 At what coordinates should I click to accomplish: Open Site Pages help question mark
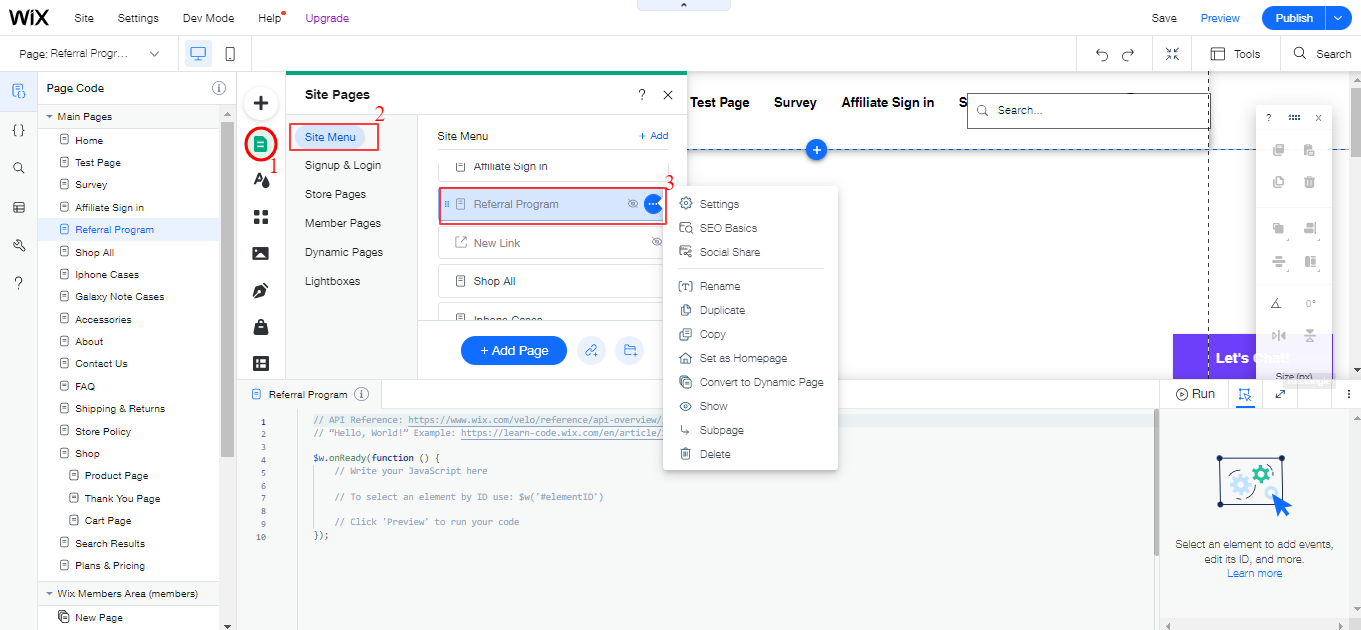(x=642, y=95)
